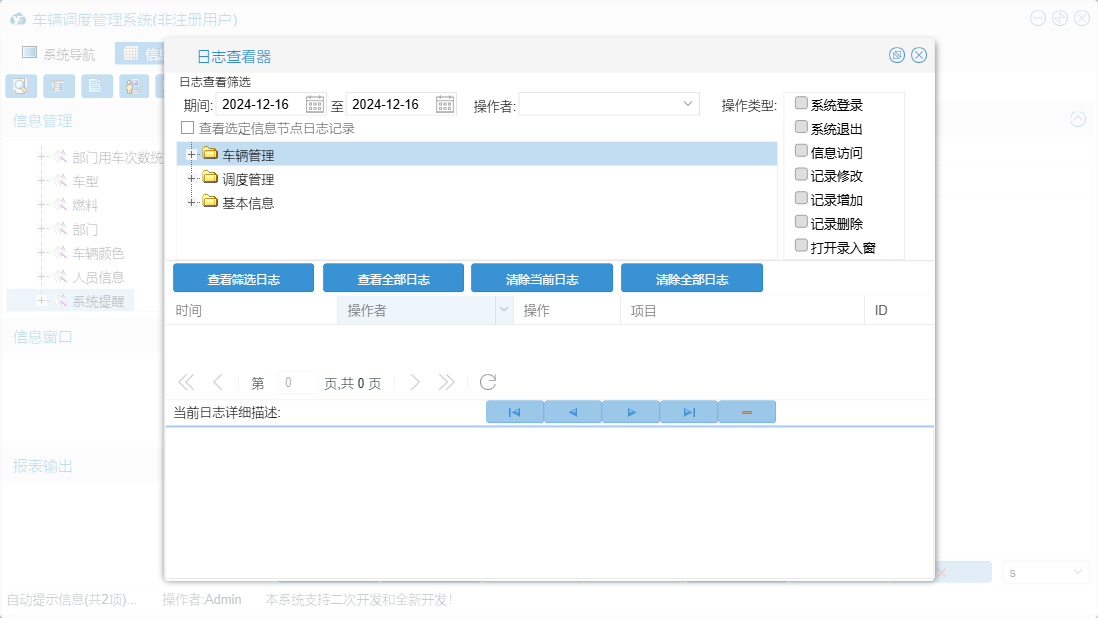Expand the 车辆管理 tree node
This screenshot has width=1098, height=618.
(190, 154)
